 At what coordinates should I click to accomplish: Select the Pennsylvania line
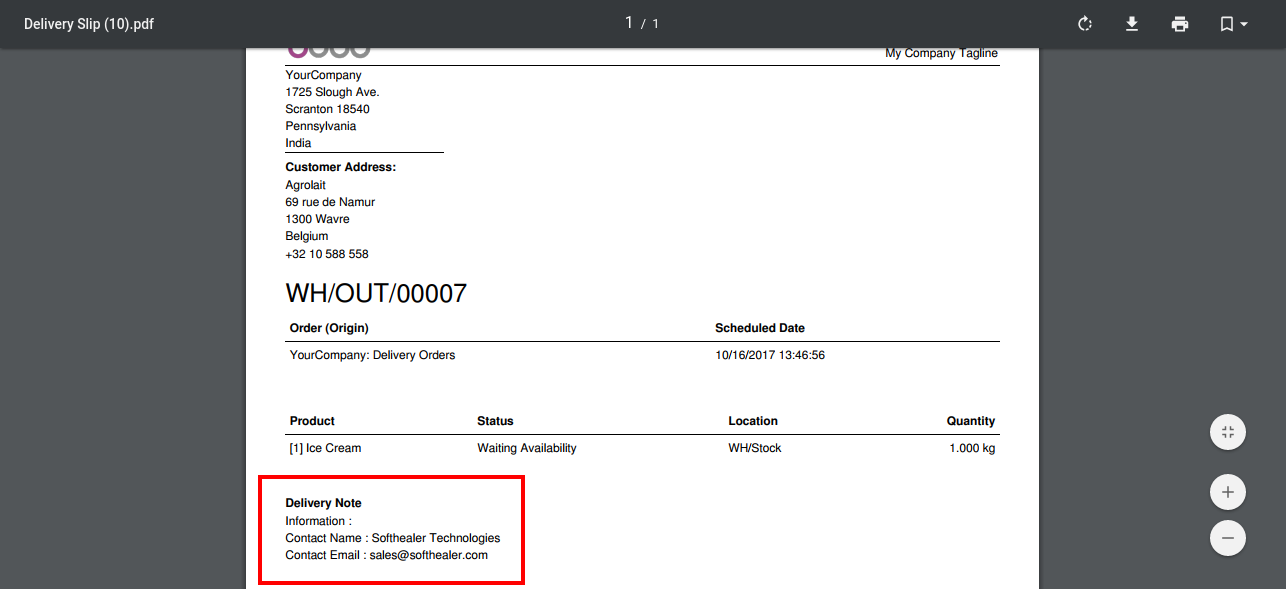[321, 126]
